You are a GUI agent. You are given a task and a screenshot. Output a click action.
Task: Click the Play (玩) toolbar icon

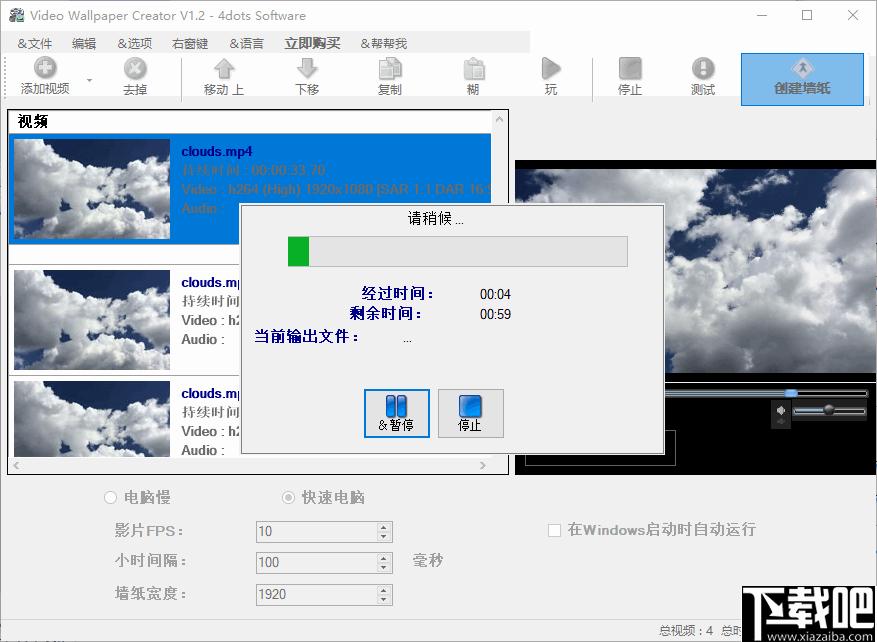[x=551, y=69]
